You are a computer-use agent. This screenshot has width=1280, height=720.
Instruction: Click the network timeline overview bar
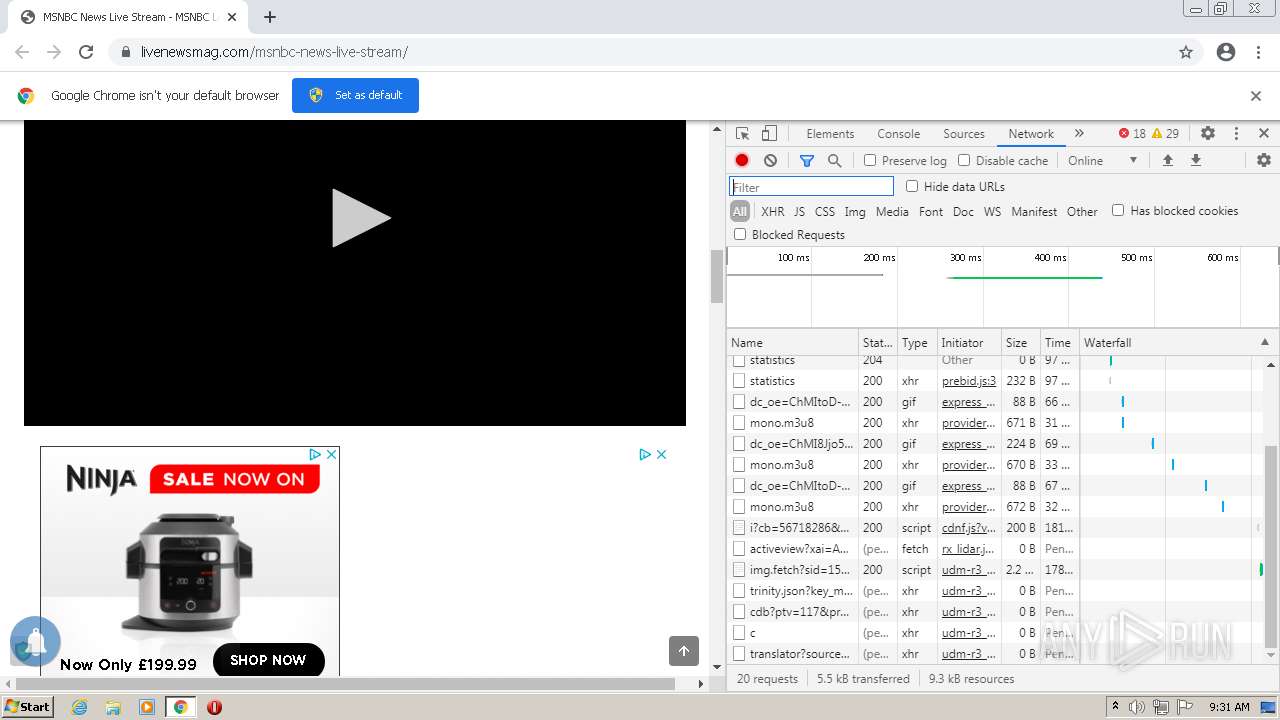(x=1003, y=287)
